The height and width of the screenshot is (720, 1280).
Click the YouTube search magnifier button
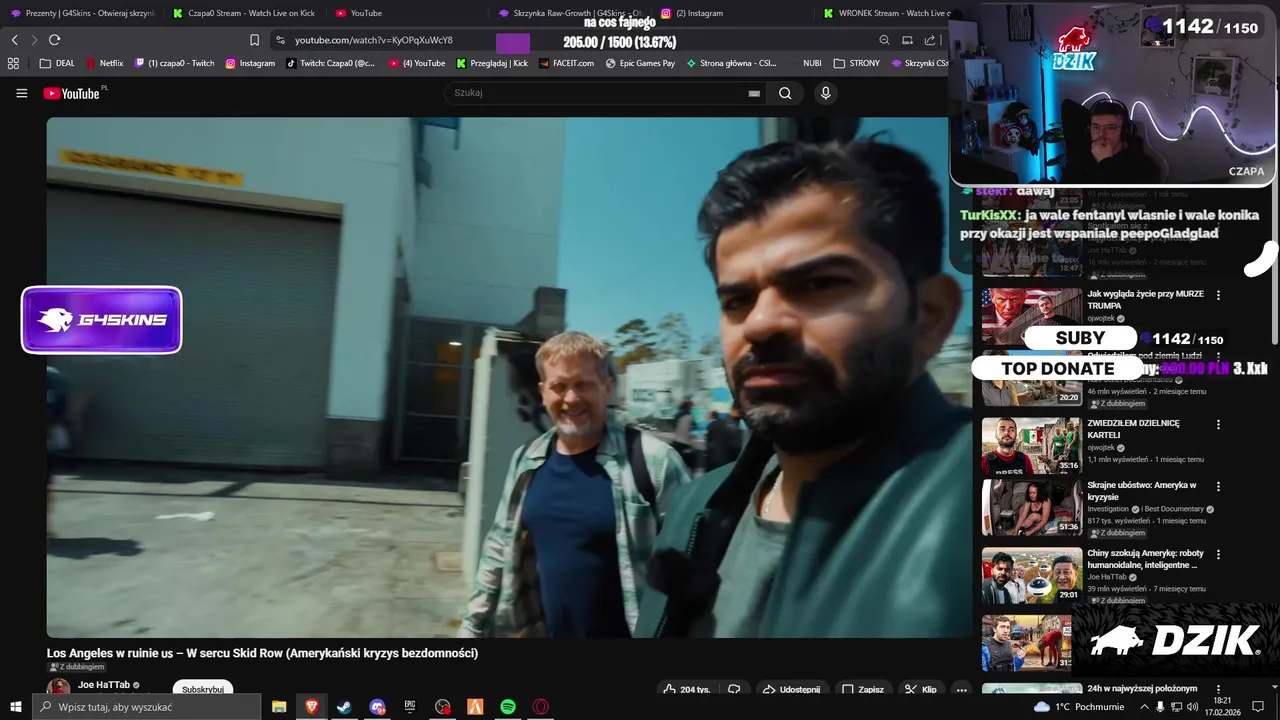coord(785,93)
